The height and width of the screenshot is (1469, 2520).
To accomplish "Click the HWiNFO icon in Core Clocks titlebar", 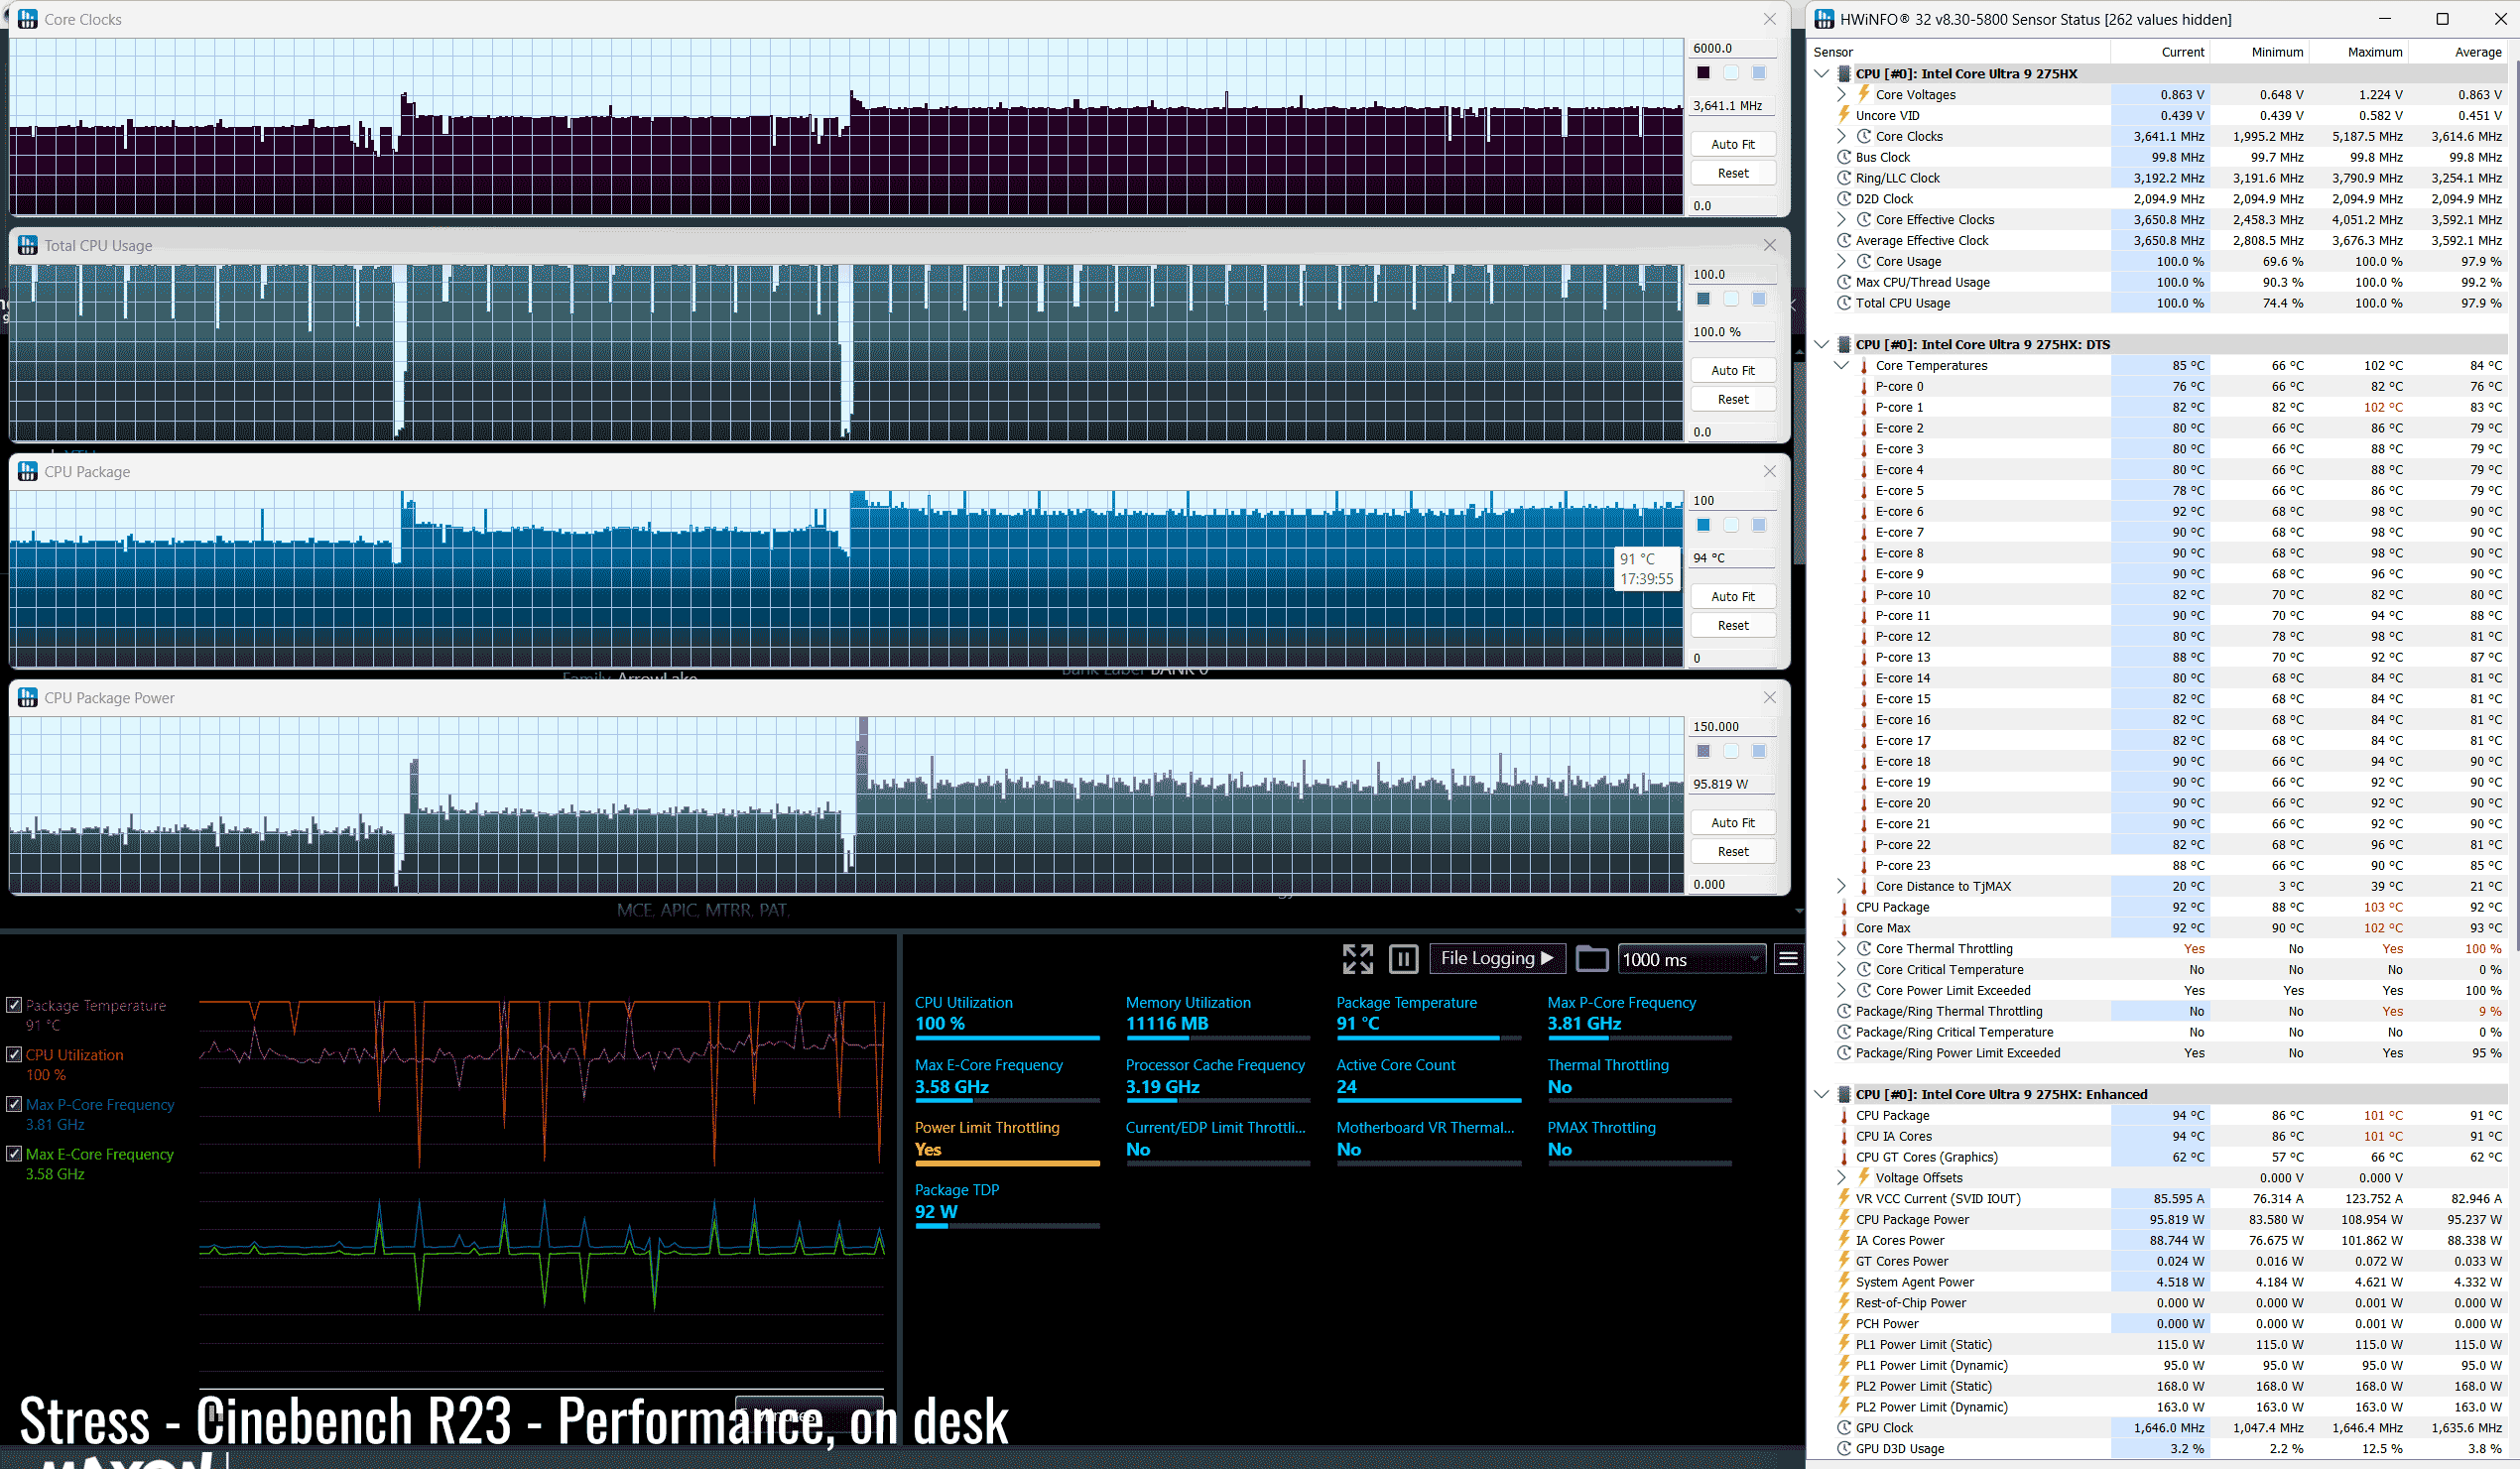I will coord(27,19).
